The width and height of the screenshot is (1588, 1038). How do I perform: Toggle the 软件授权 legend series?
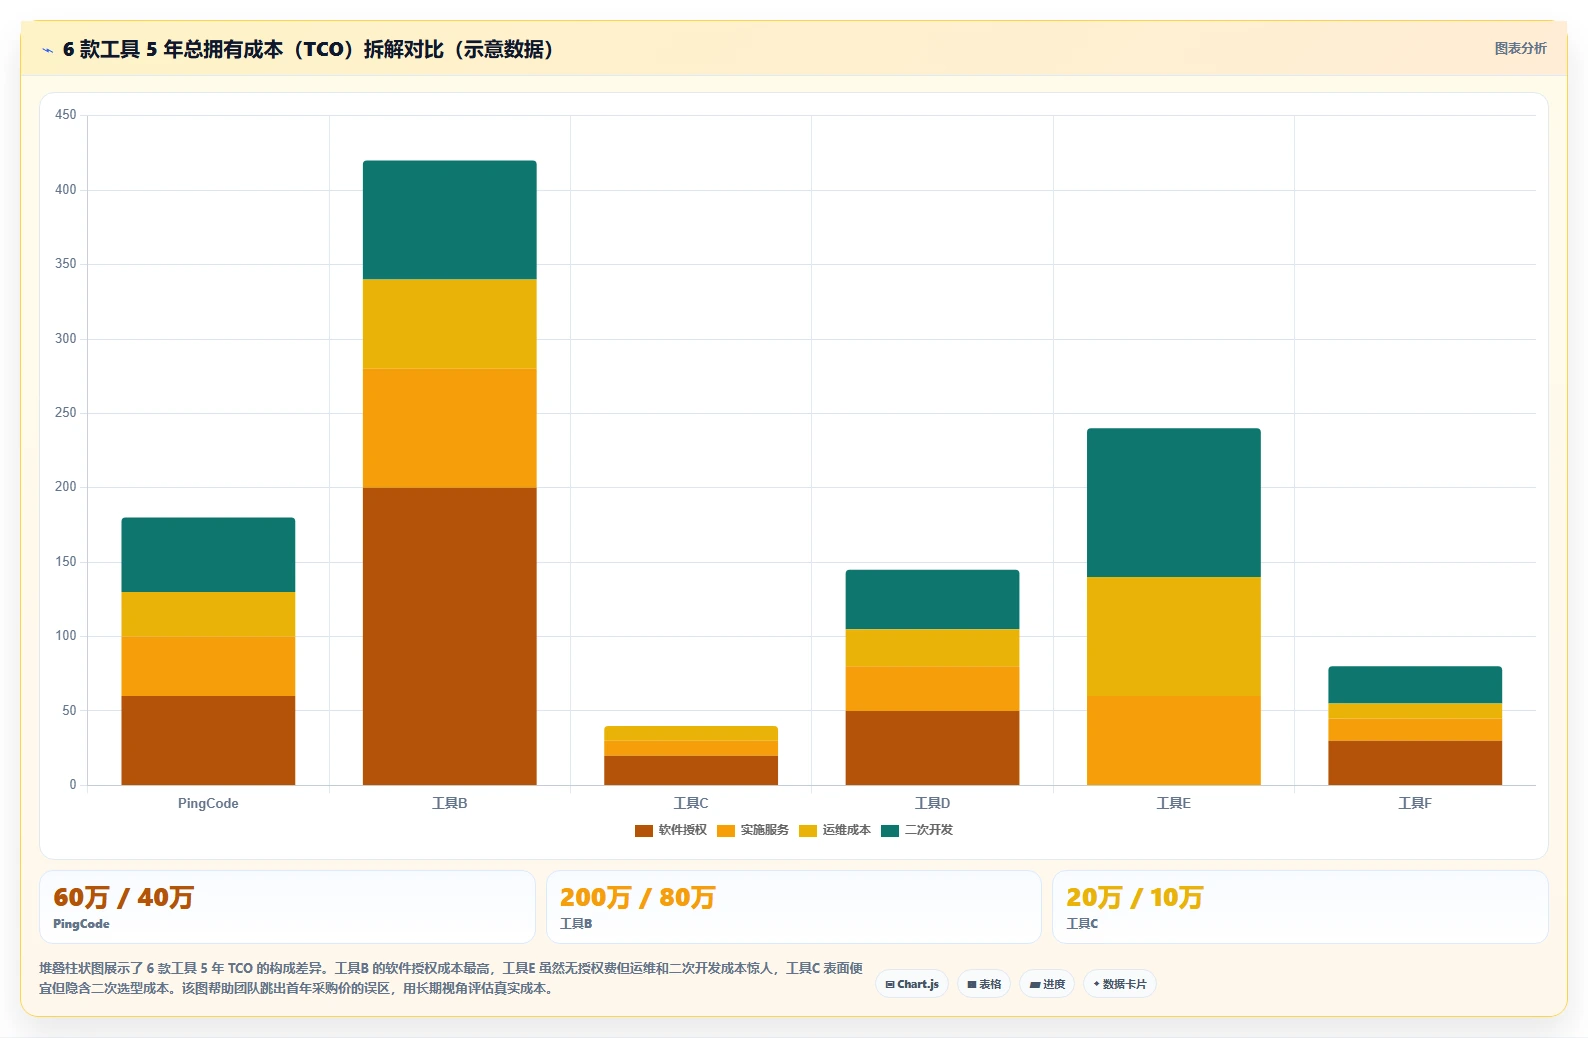click(671, 830)
